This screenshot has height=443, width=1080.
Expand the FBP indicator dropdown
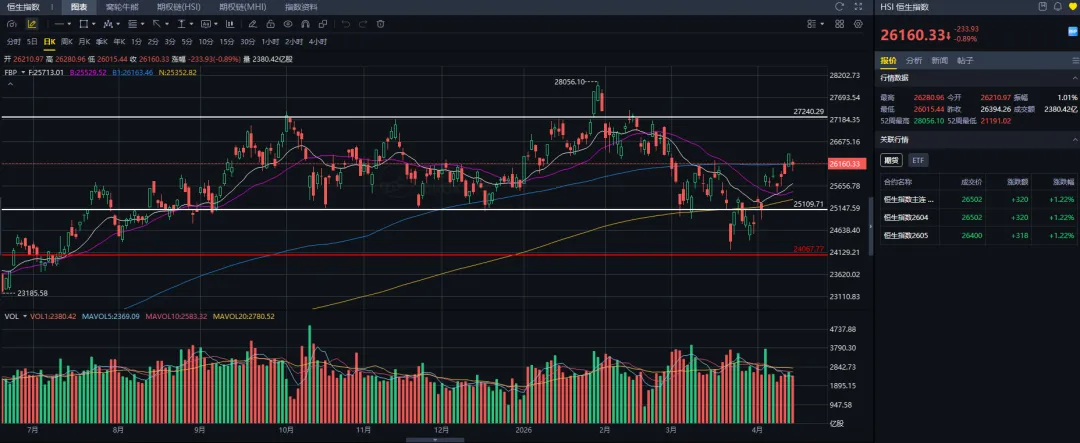[x=22, y=72]
